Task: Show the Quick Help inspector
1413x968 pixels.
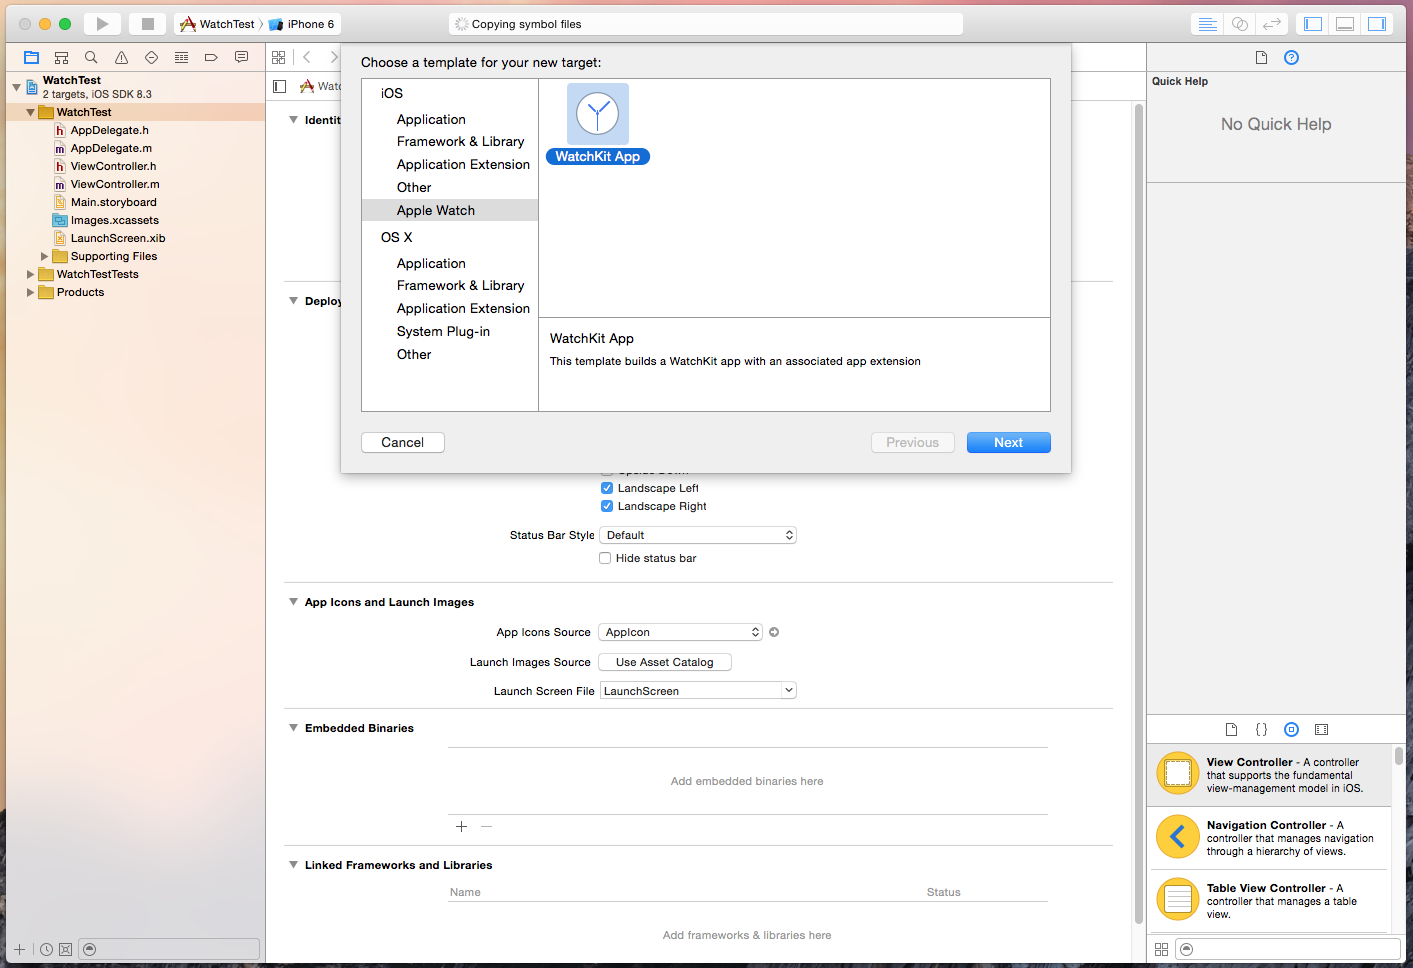Action: (1291, 58)
